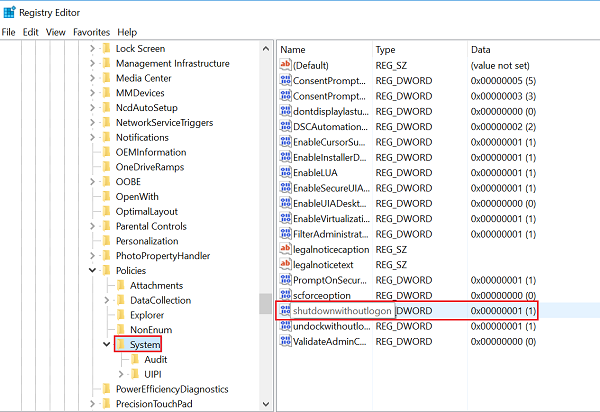Click the legalnoticecaption string icon
This screenshot has height=412, width=600.
tap(285, 249)
